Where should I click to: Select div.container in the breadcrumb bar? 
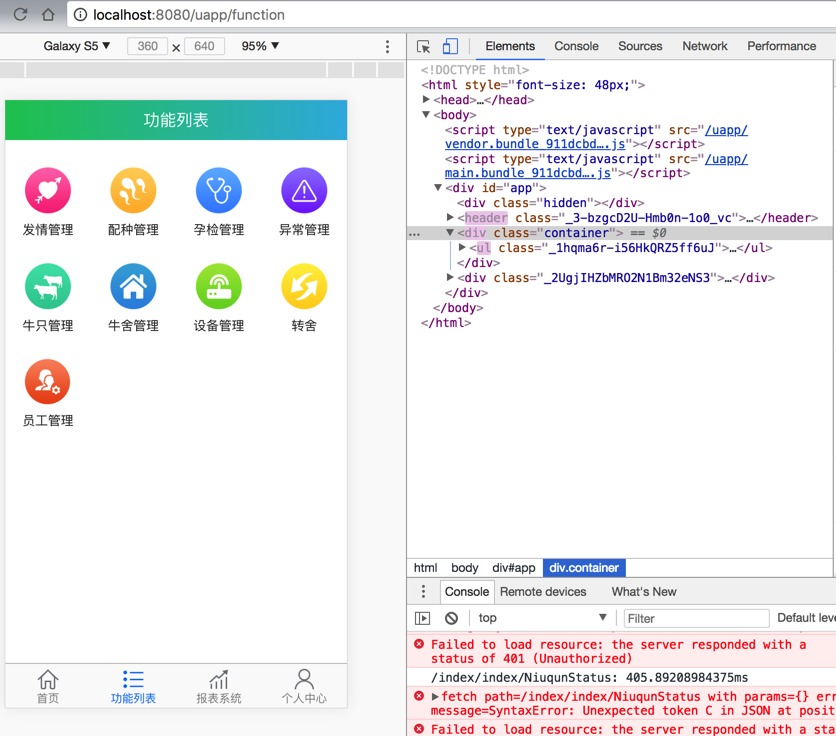click(x=584, y=568)
